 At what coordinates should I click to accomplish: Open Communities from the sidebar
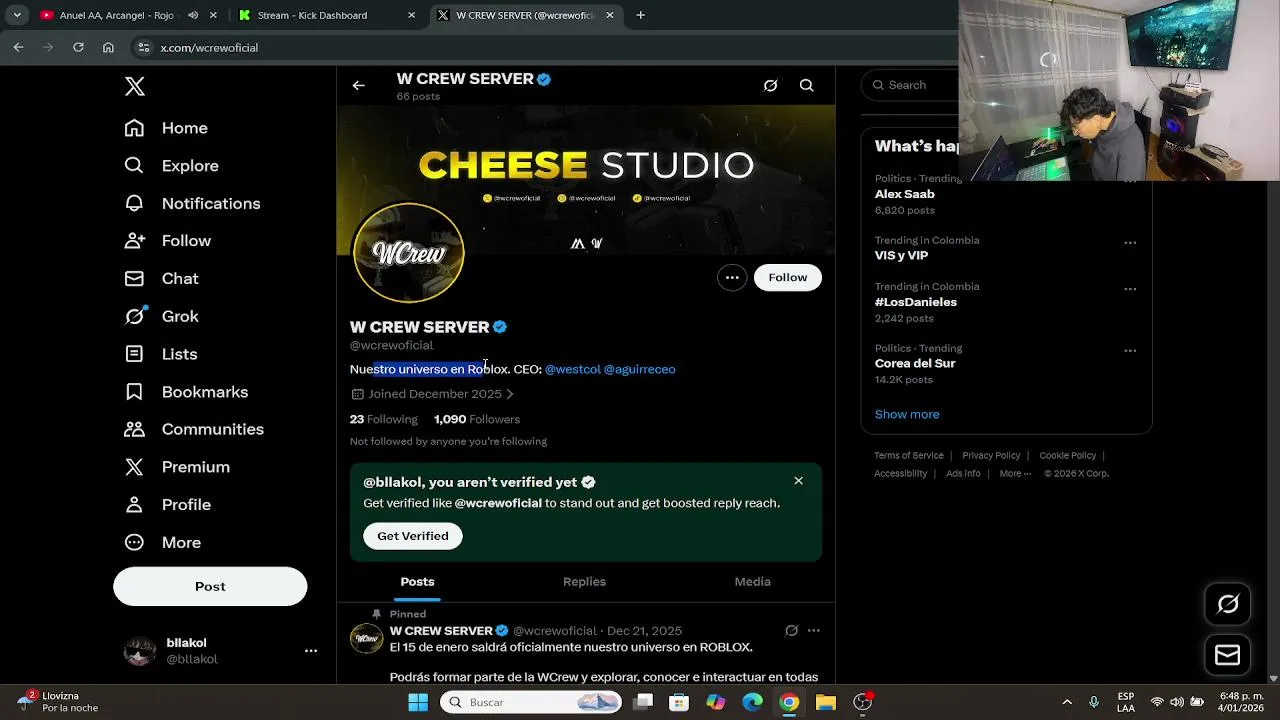click(193, 429)
